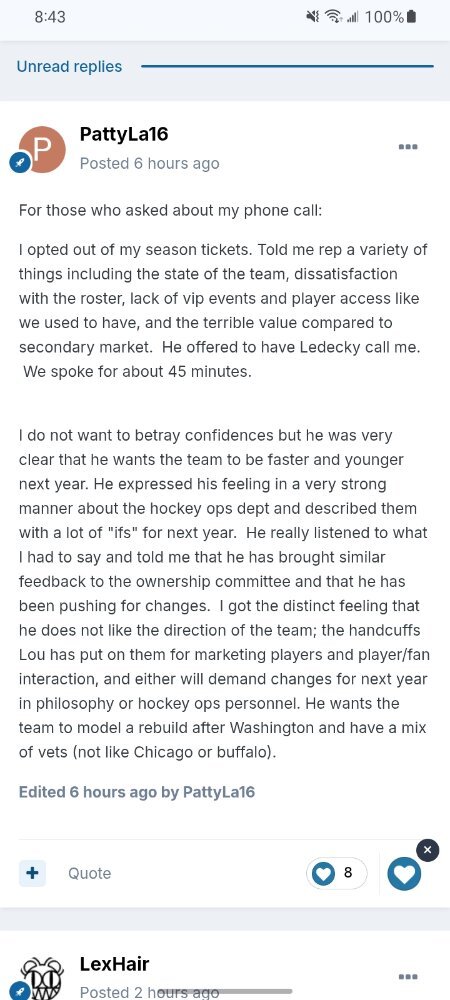Tap the muted sound status icon
Screen dimensions: 450x1000
pos(313,17)
